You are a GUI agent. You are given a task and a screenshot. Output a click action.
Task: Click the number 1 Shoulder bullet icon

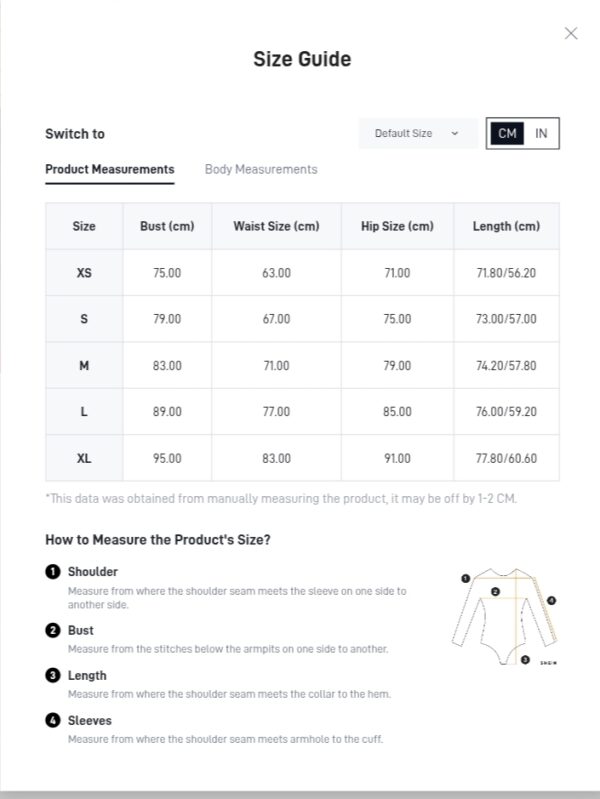point(53,572)
